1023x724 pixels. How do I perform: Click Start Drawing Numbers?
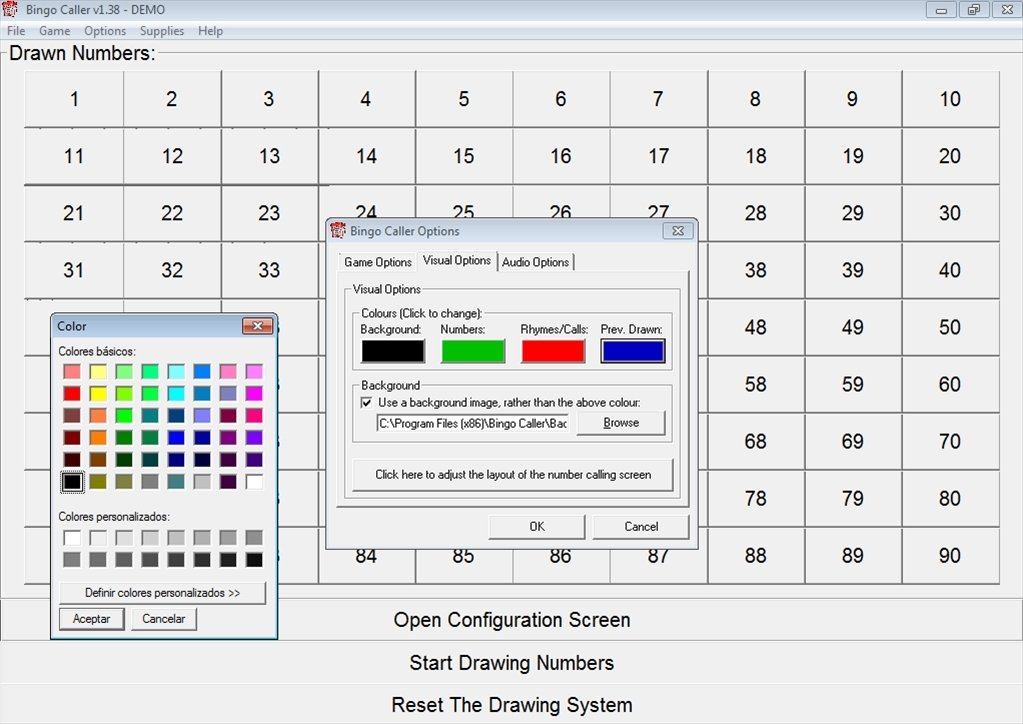click(x=511, y=663)
